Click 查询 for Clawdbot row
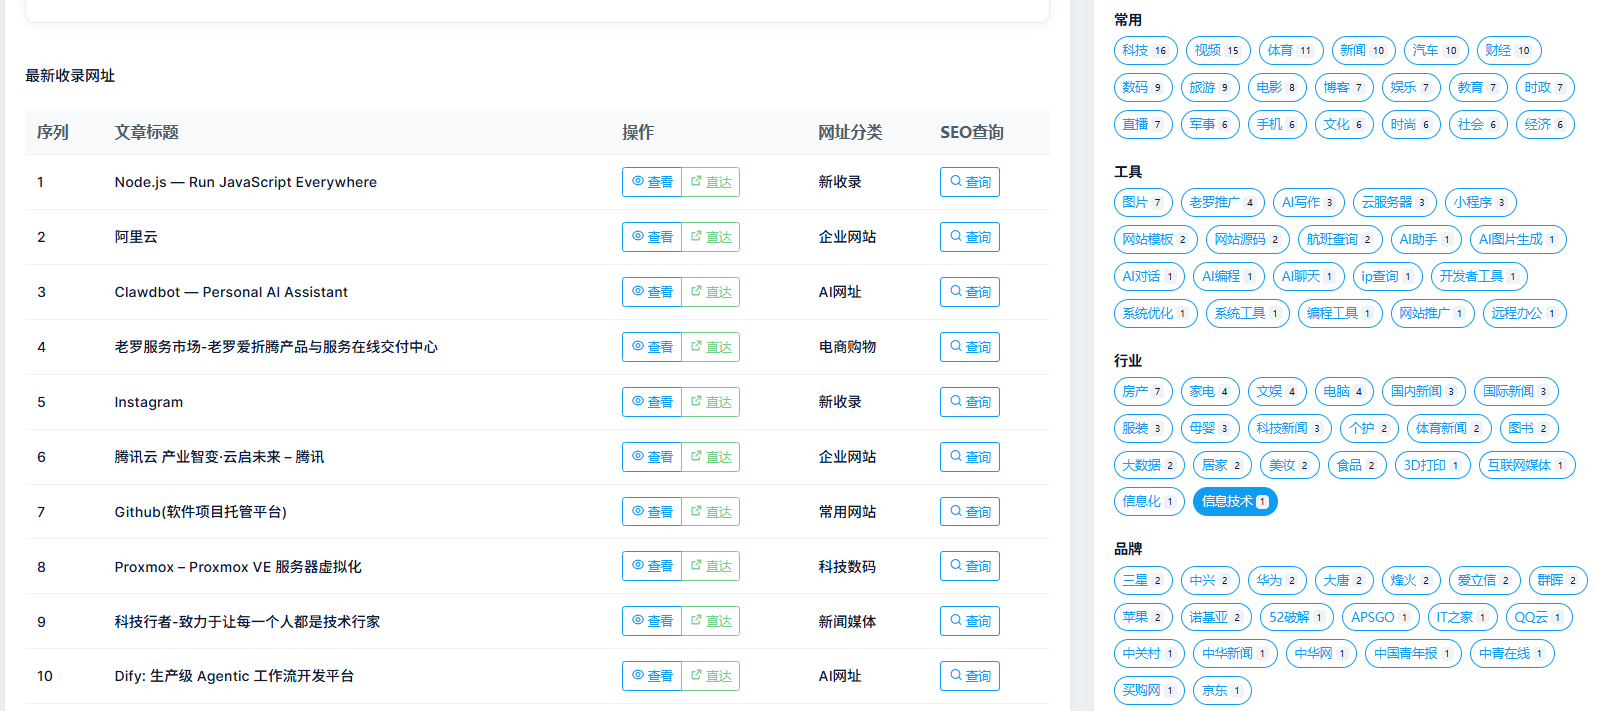Viewport: 1602px width, 711px height. pos(970,292)
